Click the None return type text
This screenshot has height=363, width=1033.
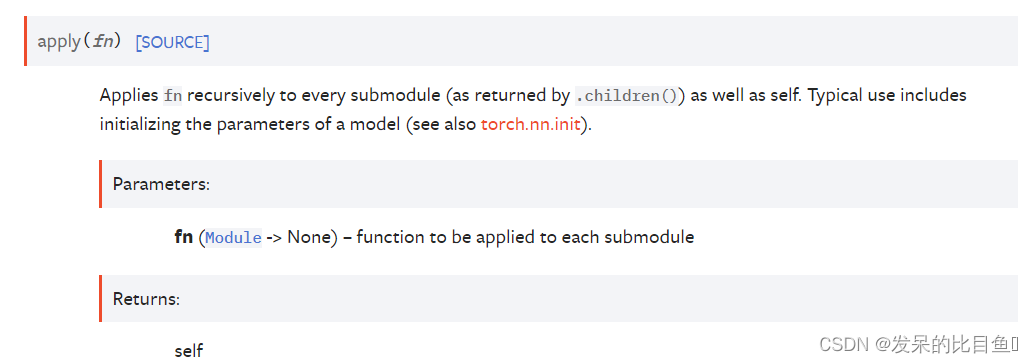(x=308, y=237)
